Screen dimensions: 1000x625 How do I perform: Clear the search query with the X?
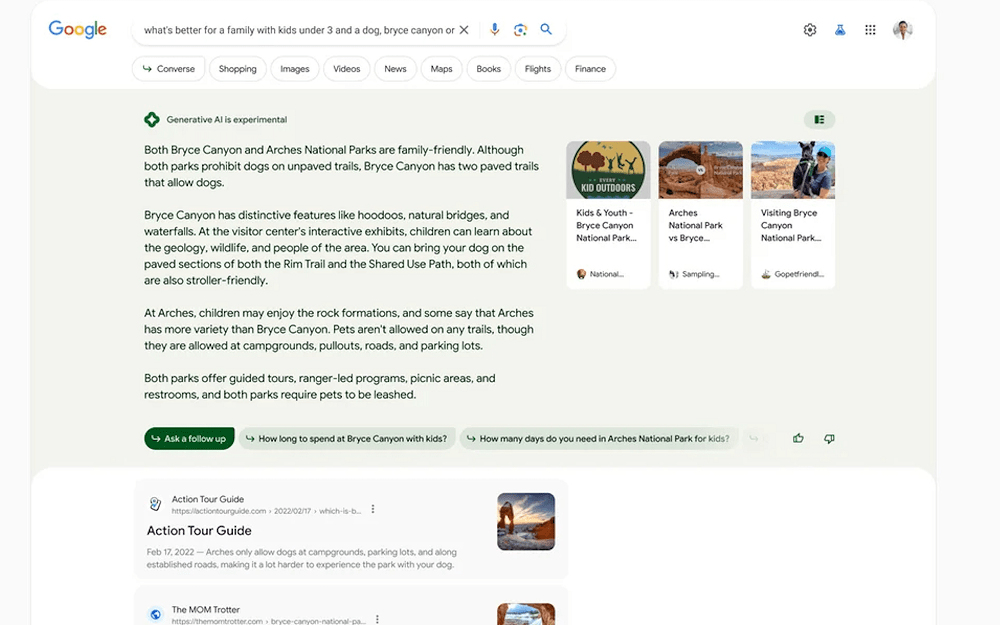point(463,29)
